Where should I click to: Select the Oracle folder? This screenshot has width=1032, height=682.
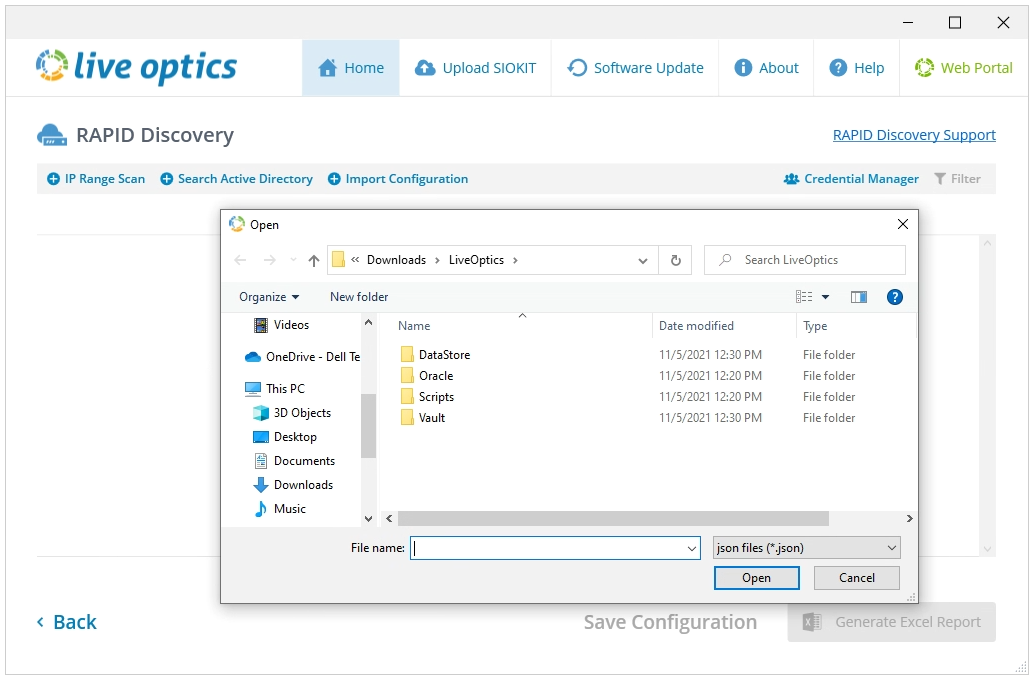(x=426, y=376)
